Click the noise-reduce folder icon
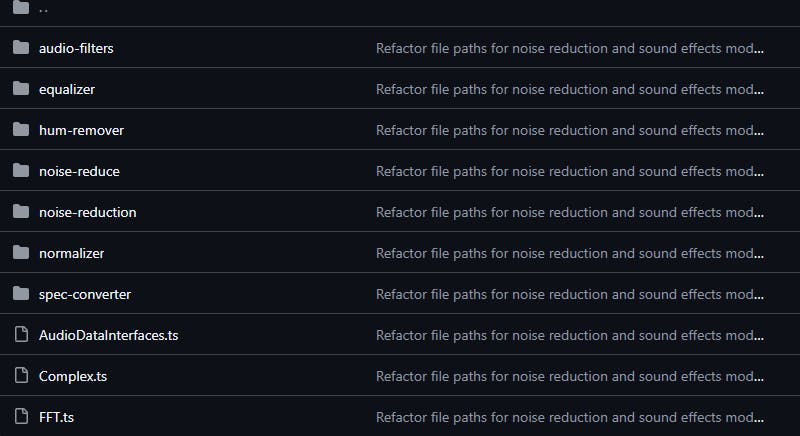Screen dimensions: 800x436 pyautogui.click(x=21, y=171)
